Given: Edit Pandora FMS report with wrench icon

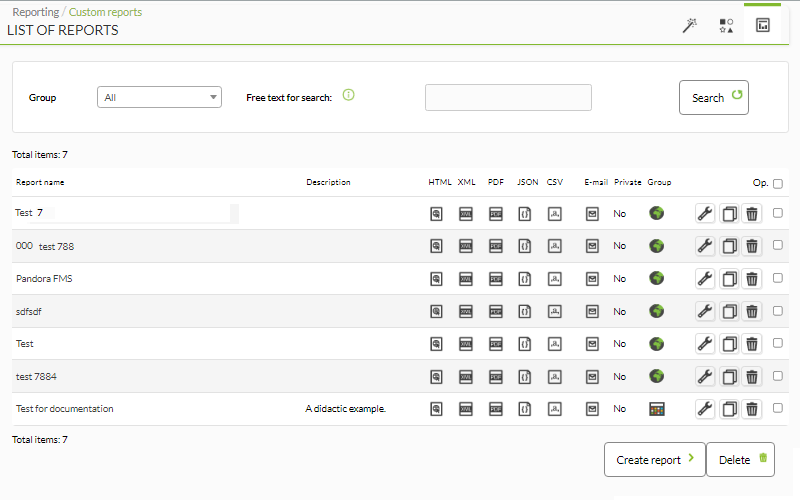Looking at the screenshot, I should 705,279.
